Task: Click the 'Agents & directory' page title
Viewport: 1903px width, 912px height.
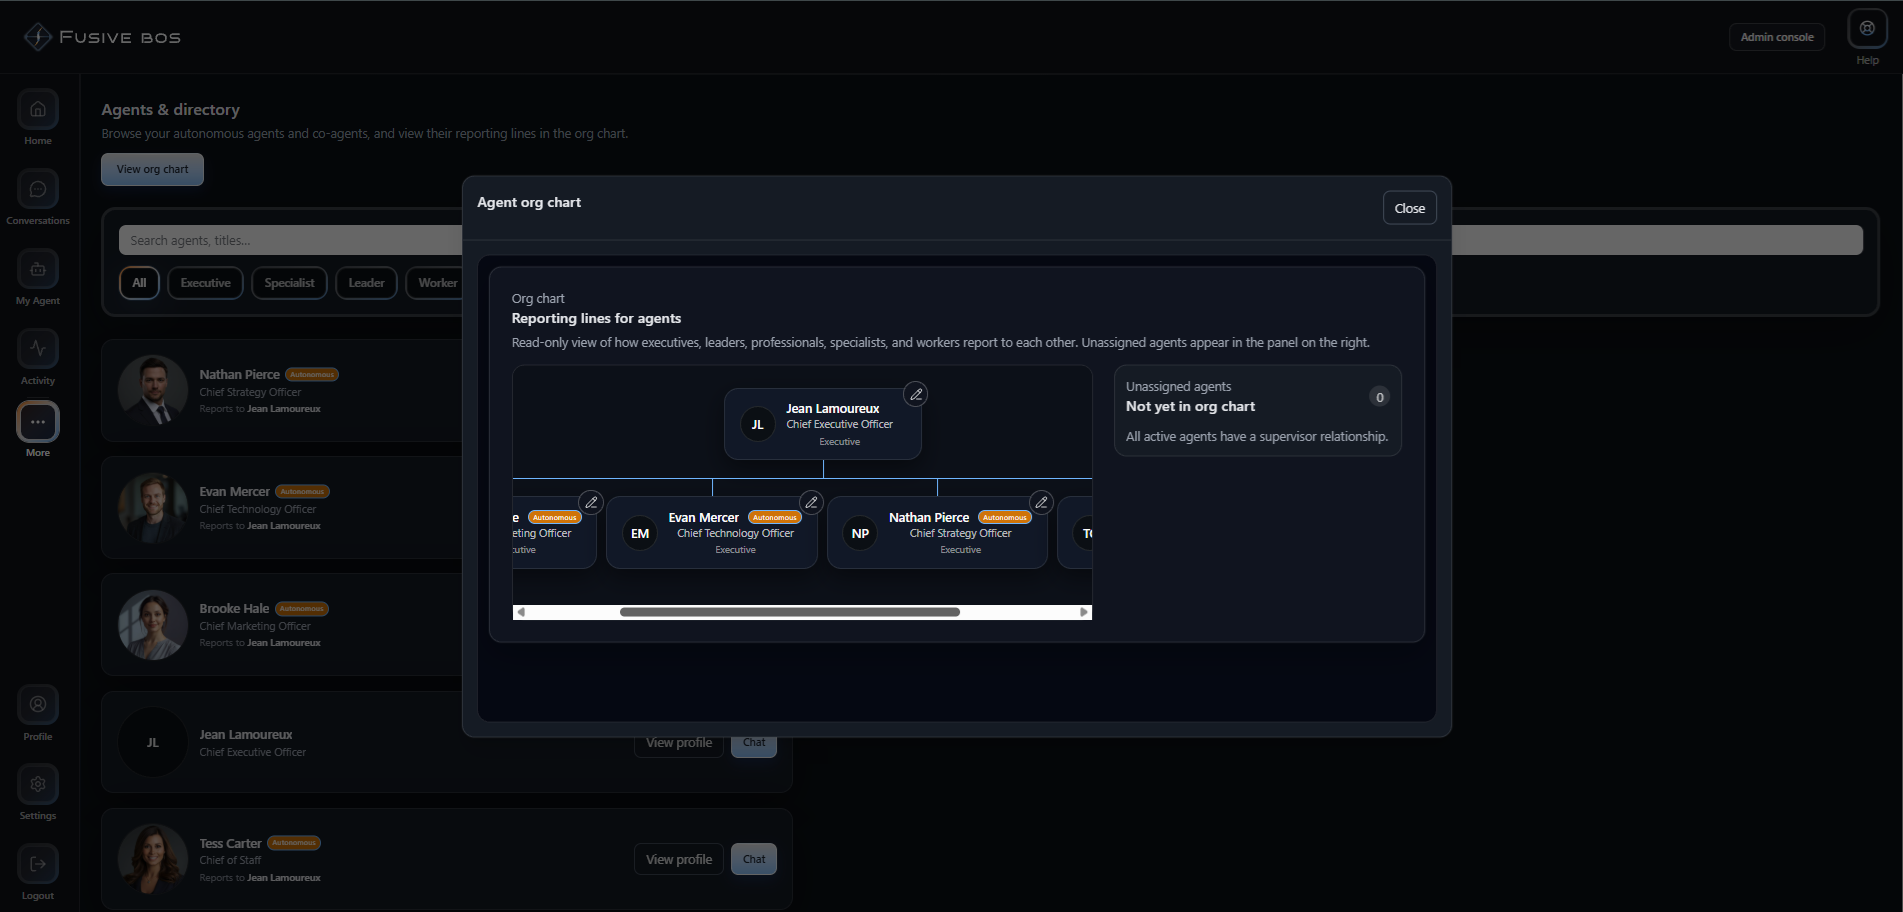Action: click(170, 110)
